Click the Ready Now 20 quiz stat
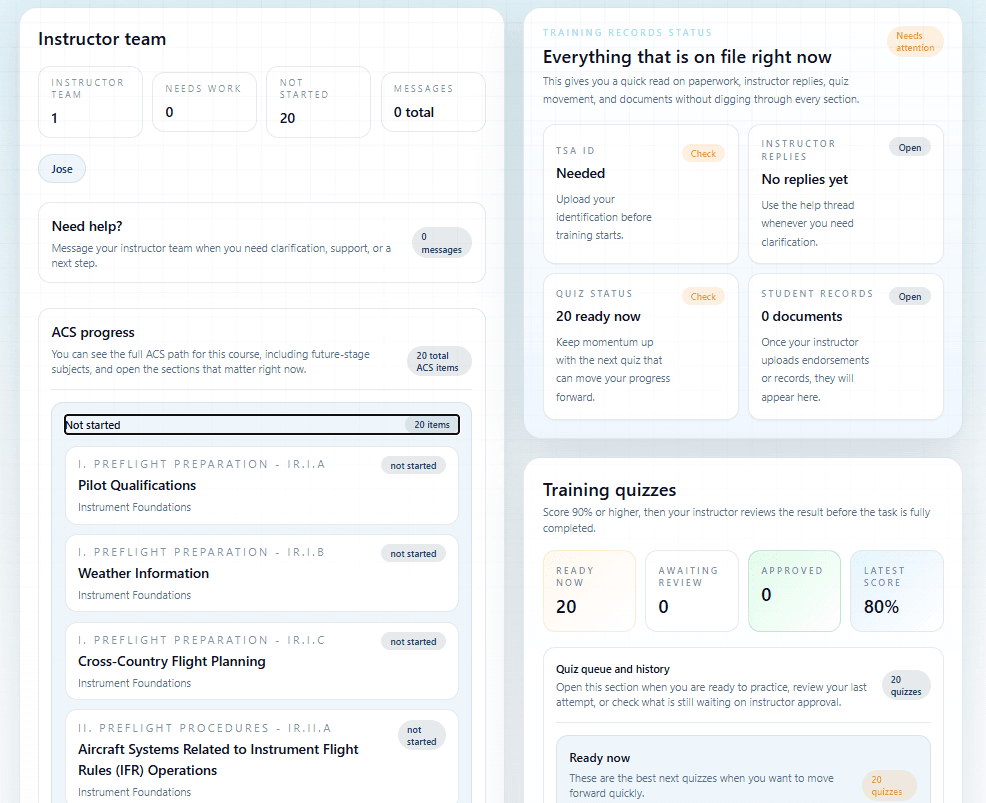 (x=589, y=591)
